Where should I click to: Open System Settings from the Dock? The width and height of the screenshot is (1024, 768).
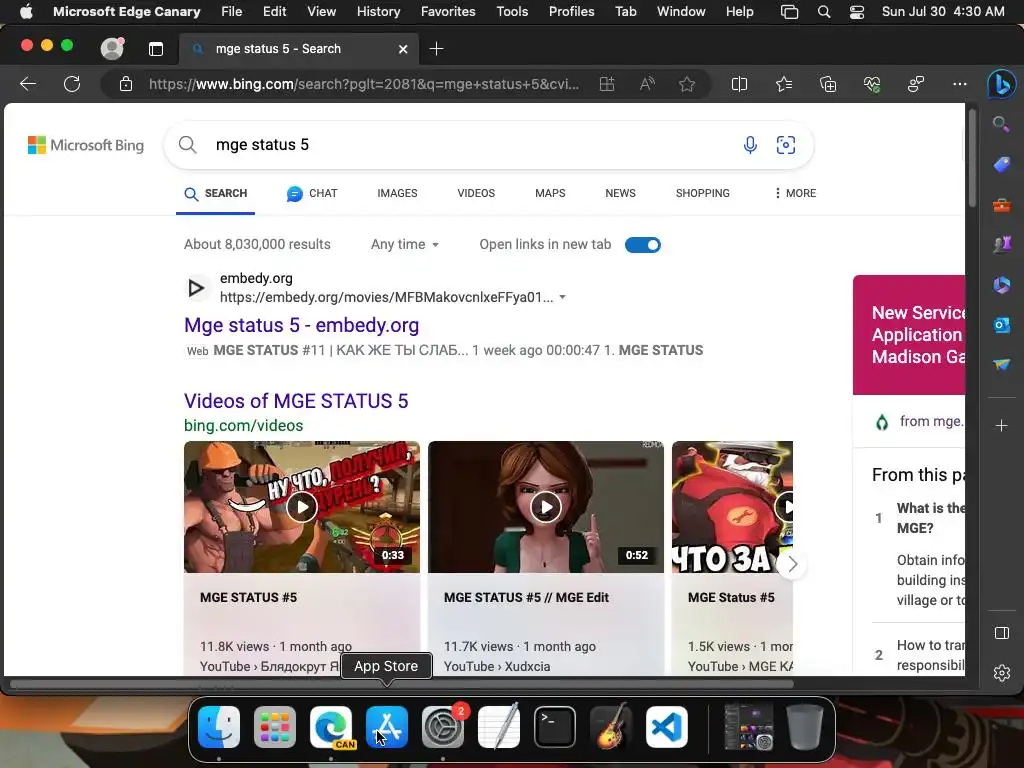(443, 727)
